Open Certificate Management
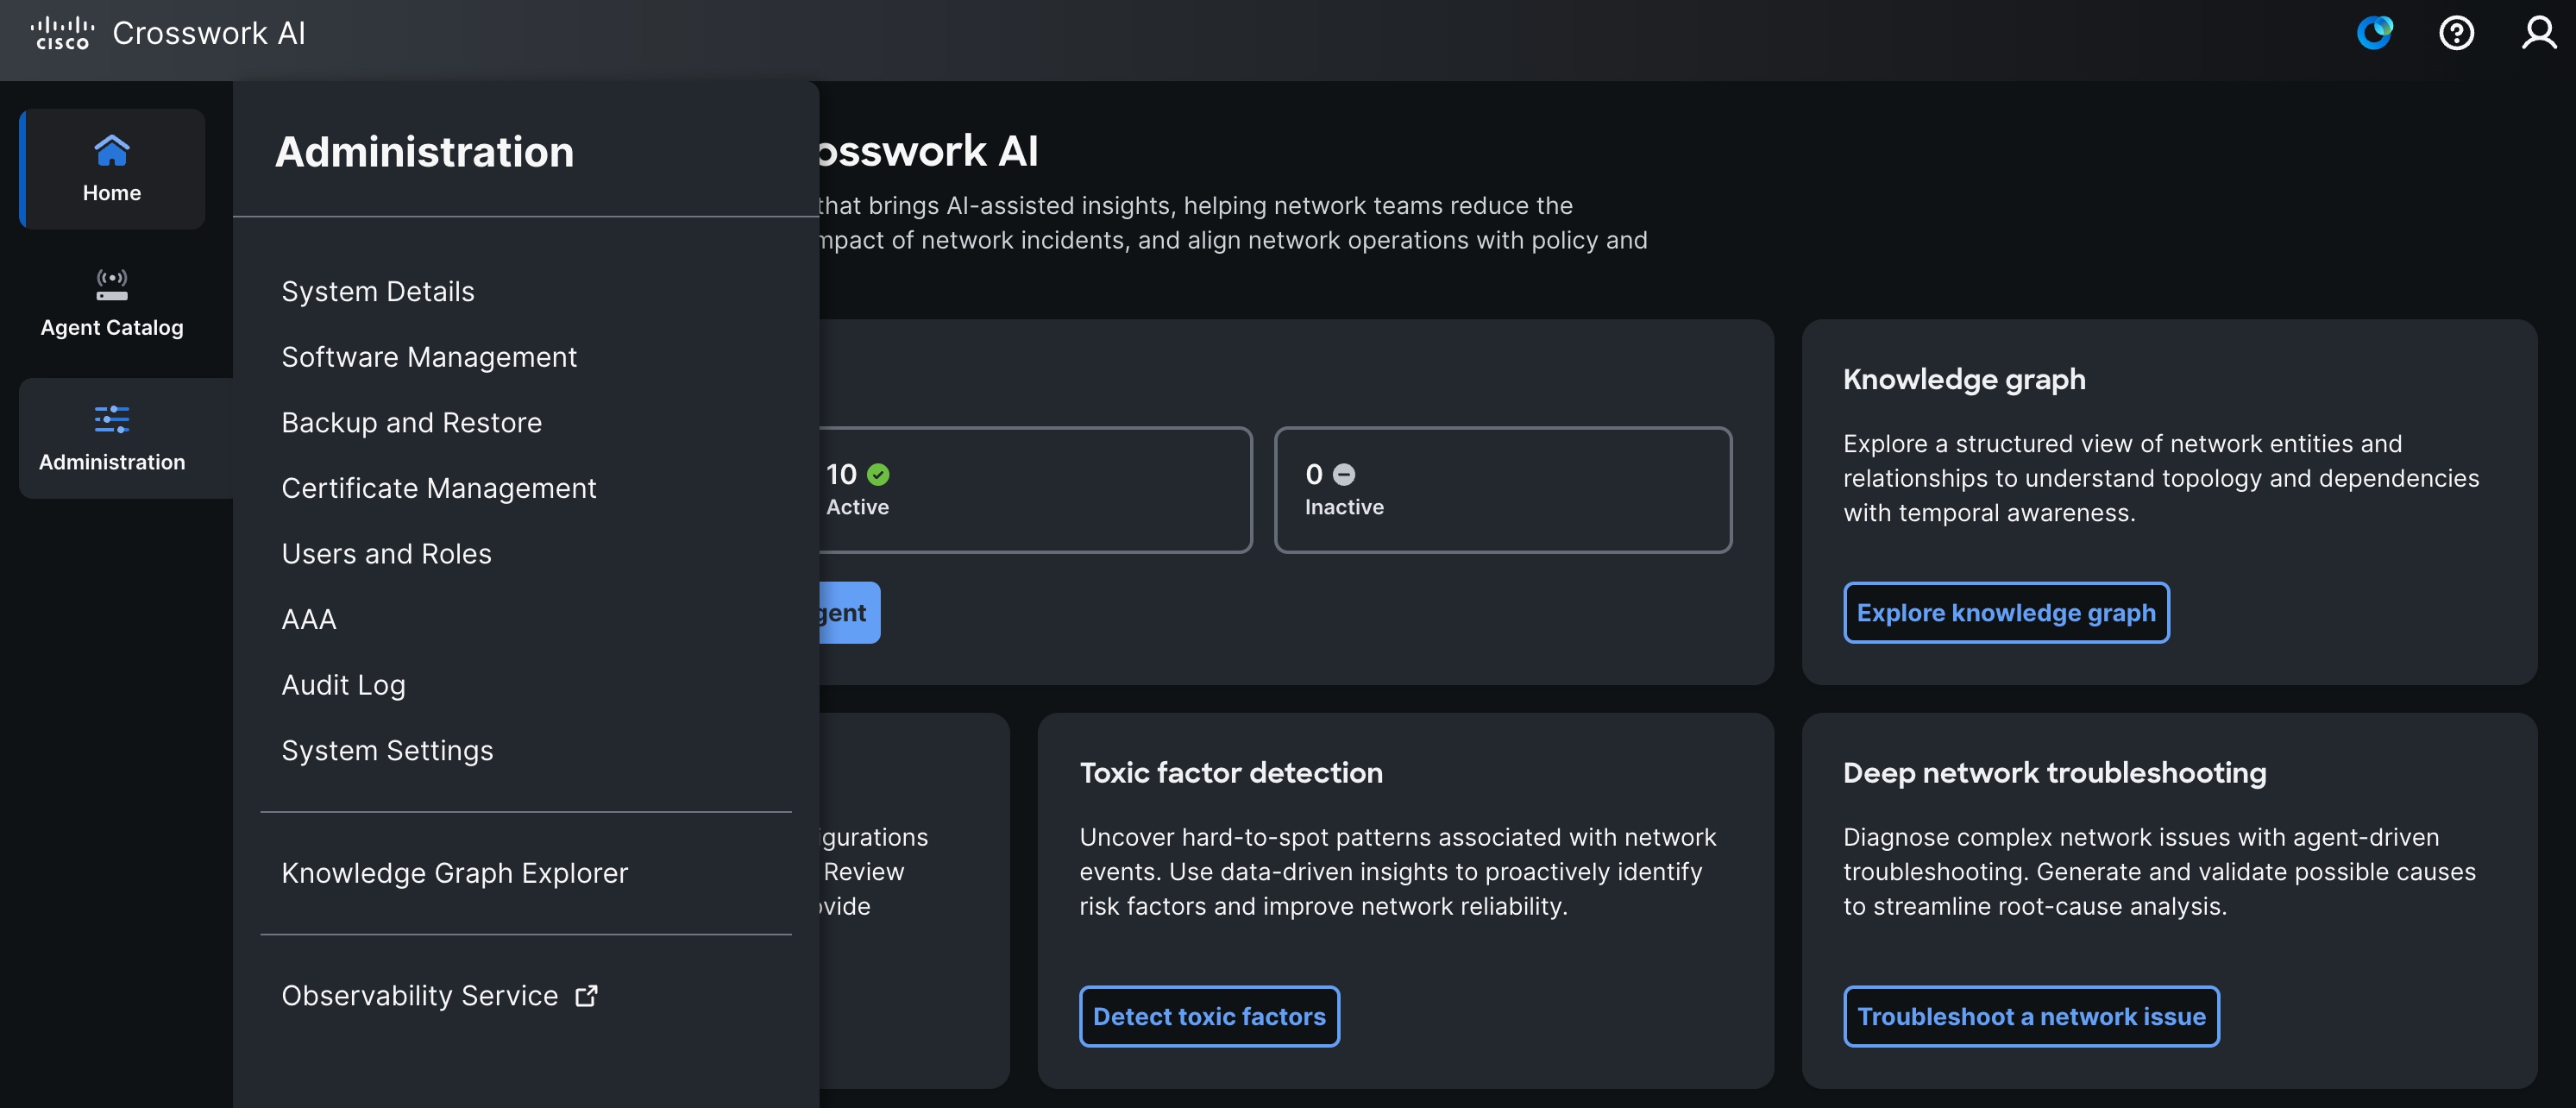 pyautogui.click(x=439, y=488)
